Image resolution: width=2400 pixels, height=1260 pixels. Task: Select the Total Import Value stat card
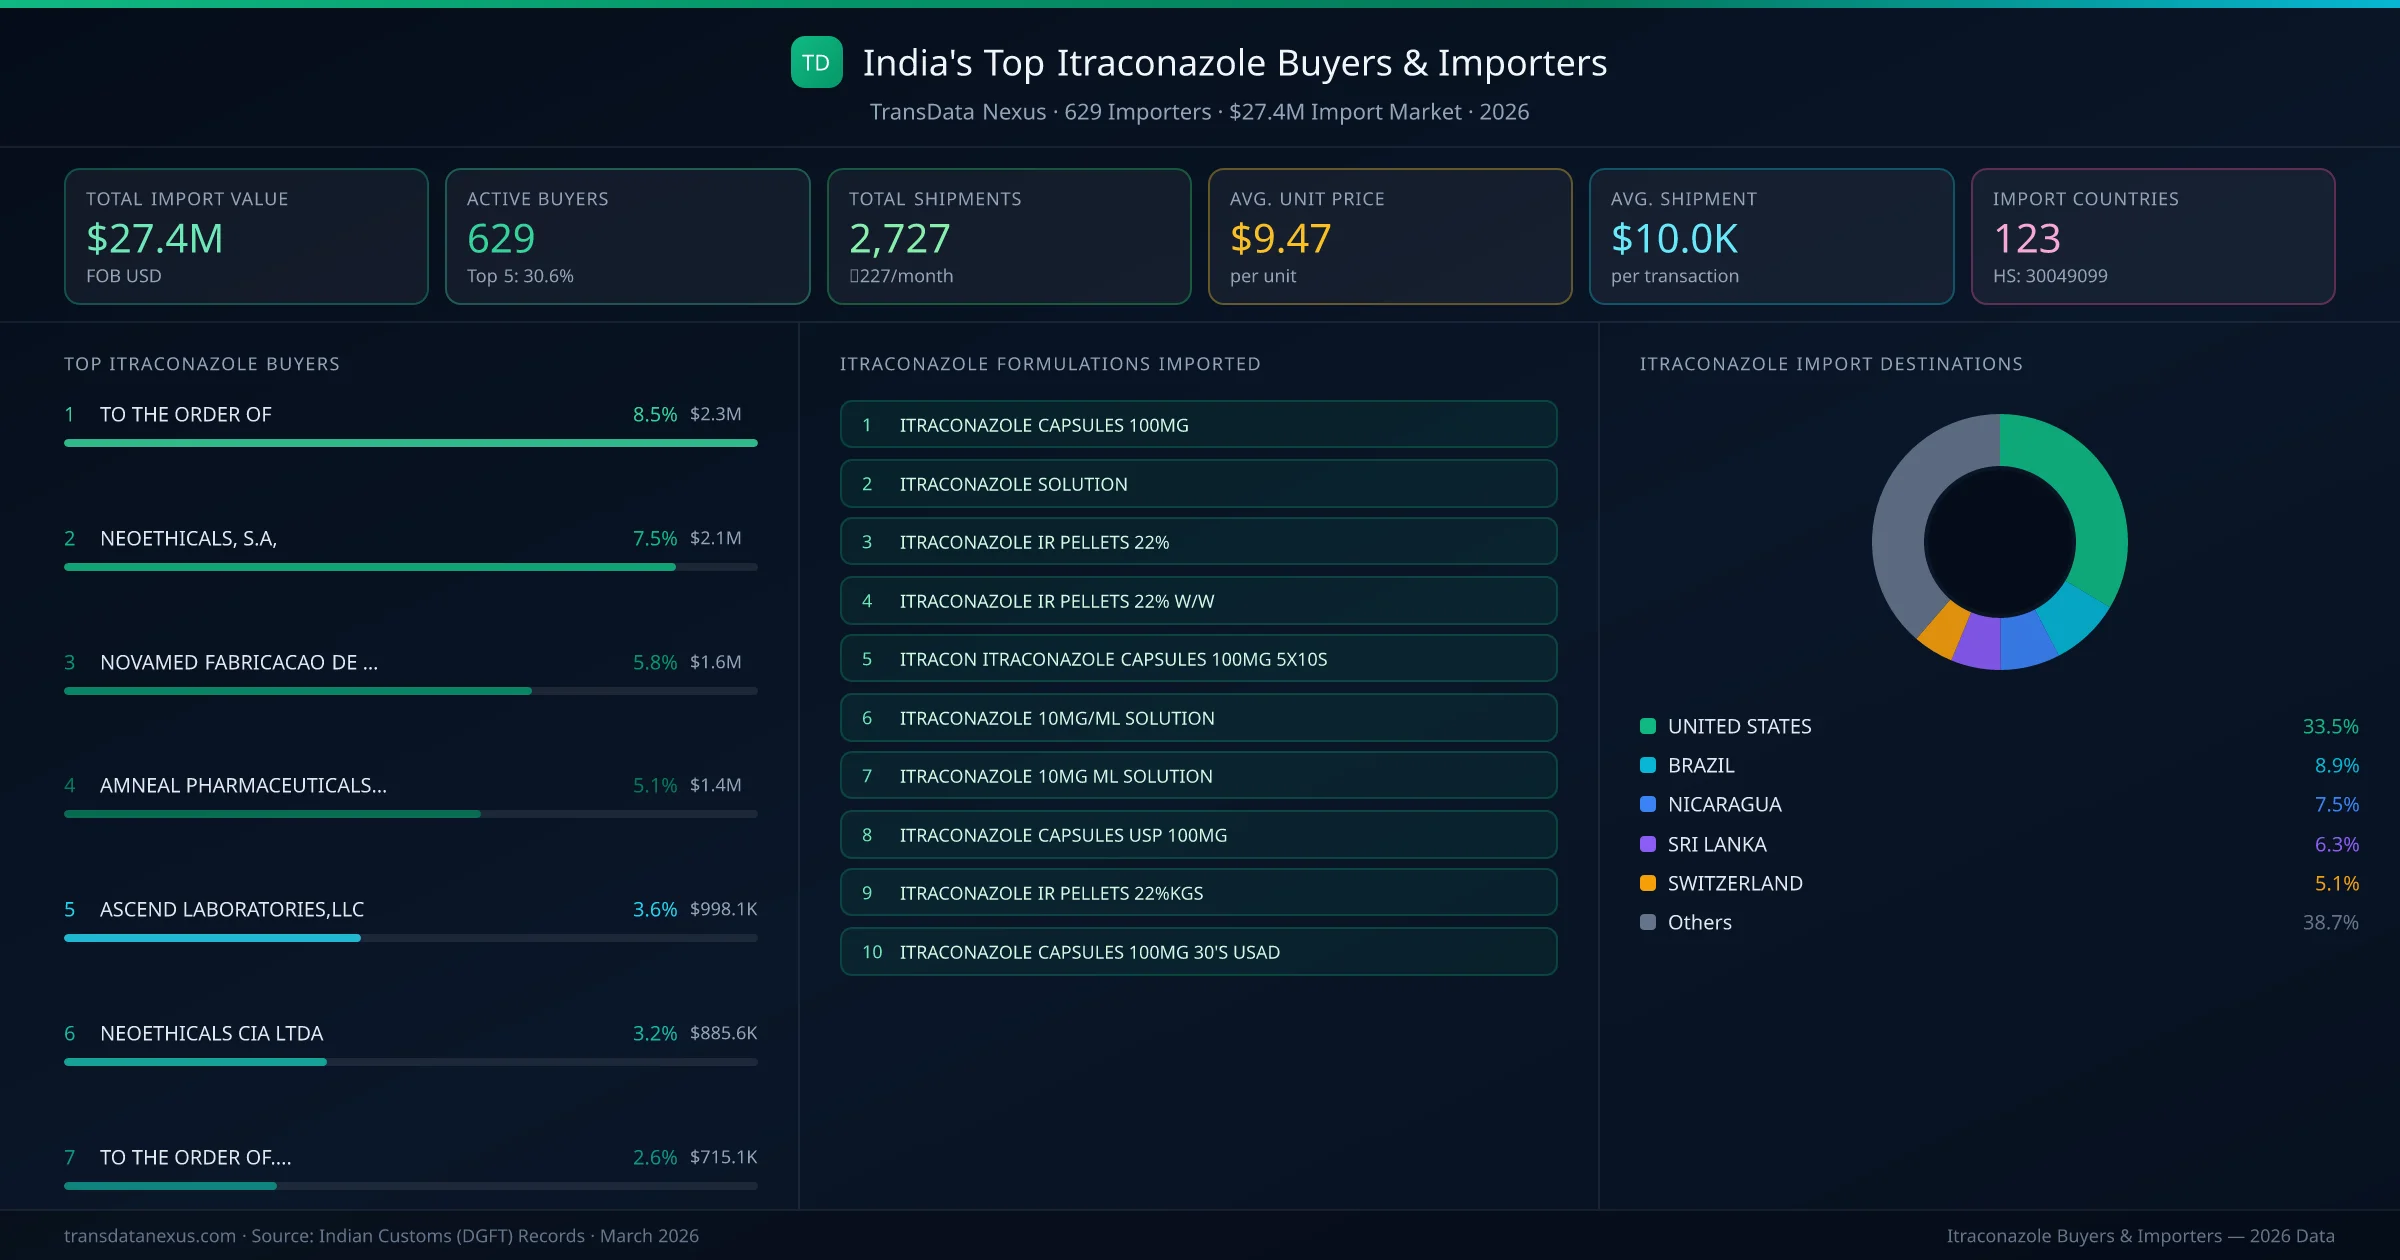(246, 236)
